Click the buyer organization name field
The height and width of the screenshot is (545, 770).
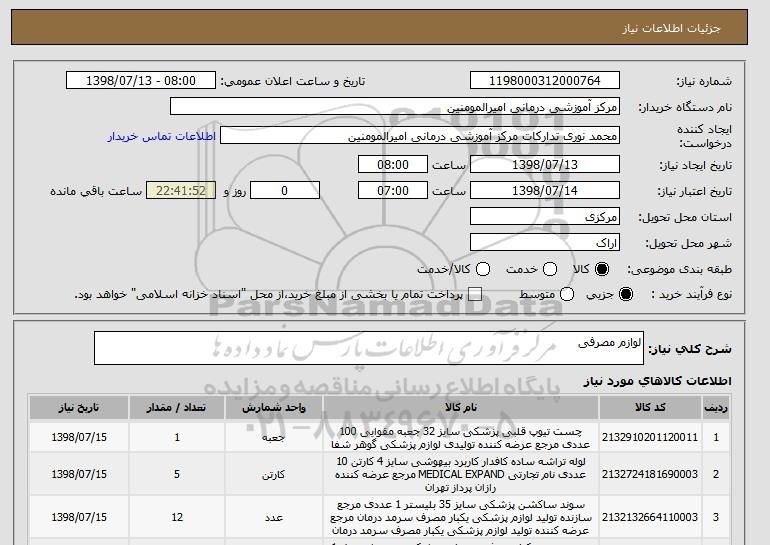click(x=395, y=107)
